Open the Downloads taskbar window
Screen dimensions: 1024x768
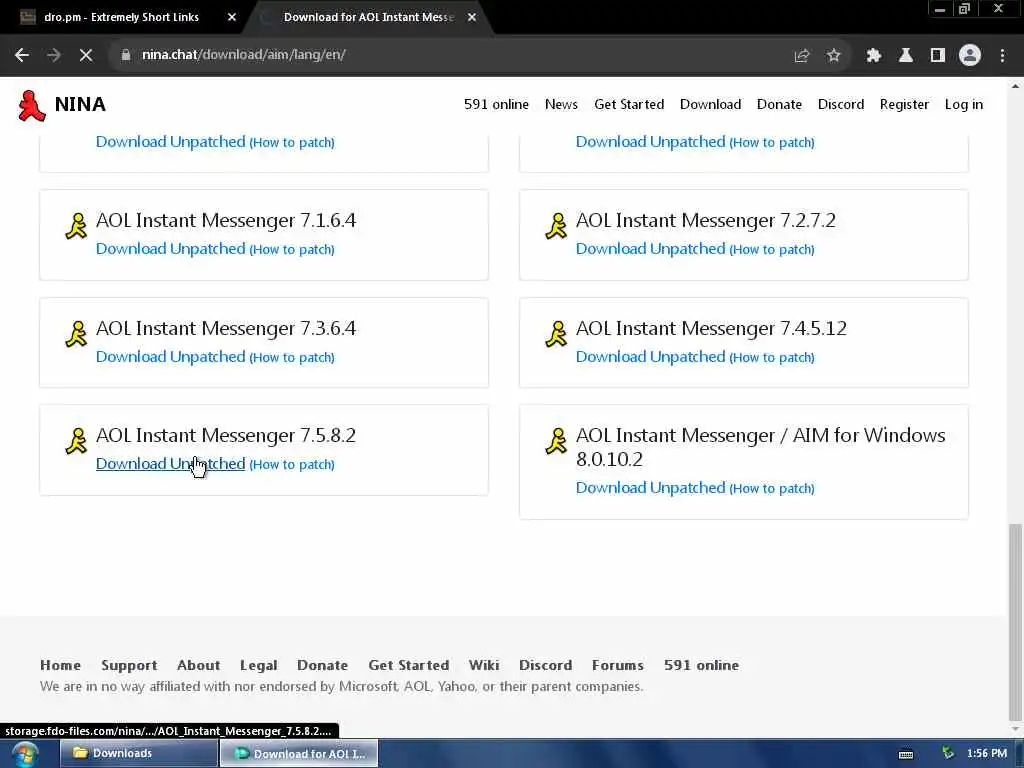pos(139,754)
